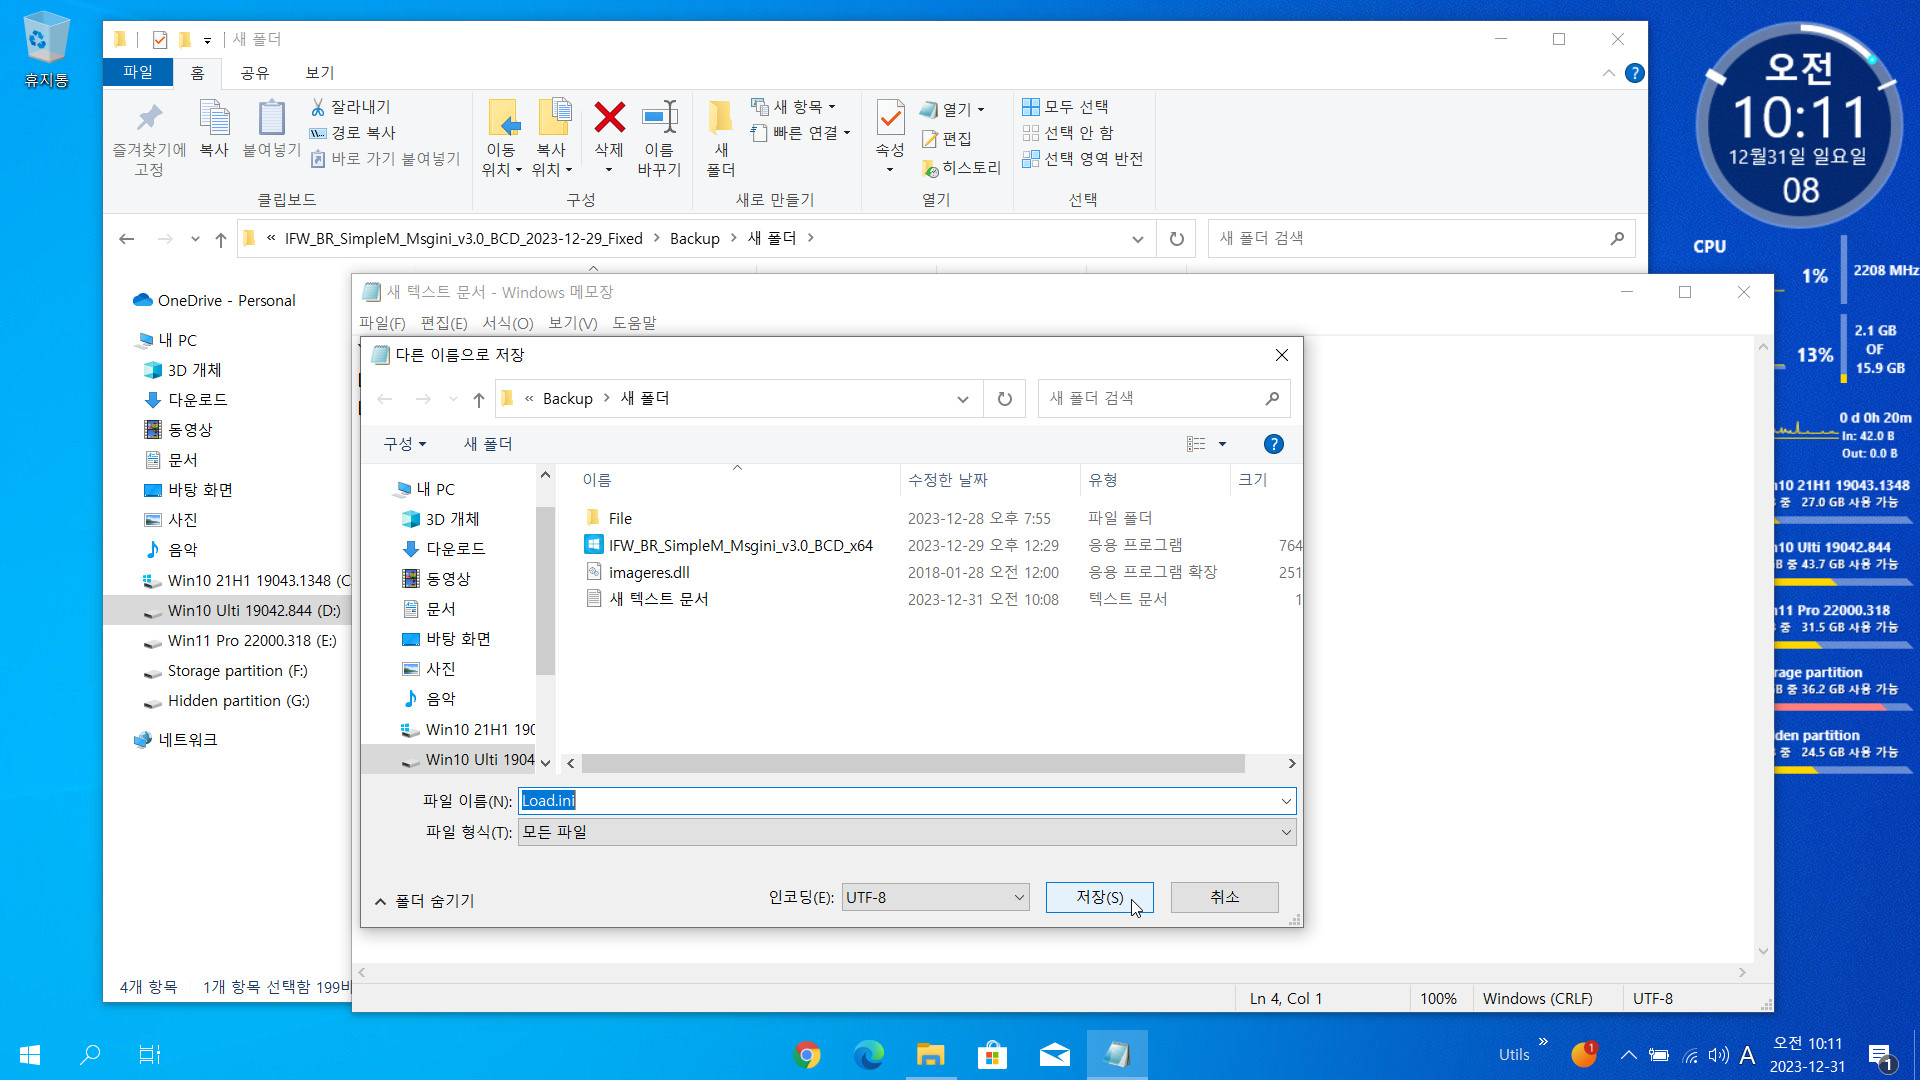Open Notepad View (보기) menu

tap(572, 323)
